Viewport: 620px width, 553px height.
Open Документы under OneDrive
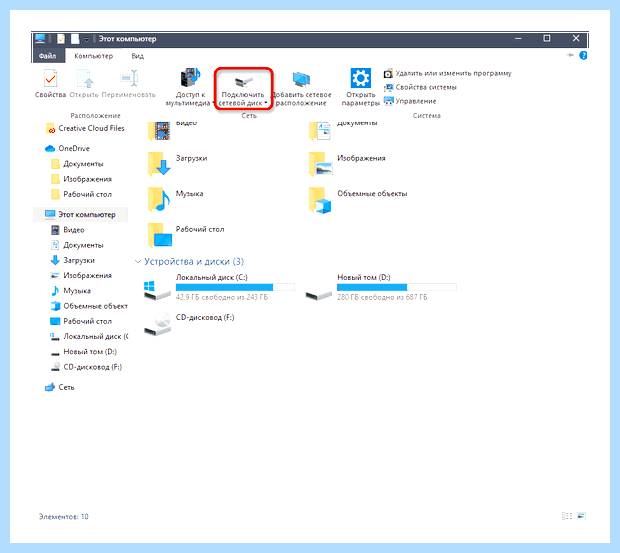coord(78,164)
